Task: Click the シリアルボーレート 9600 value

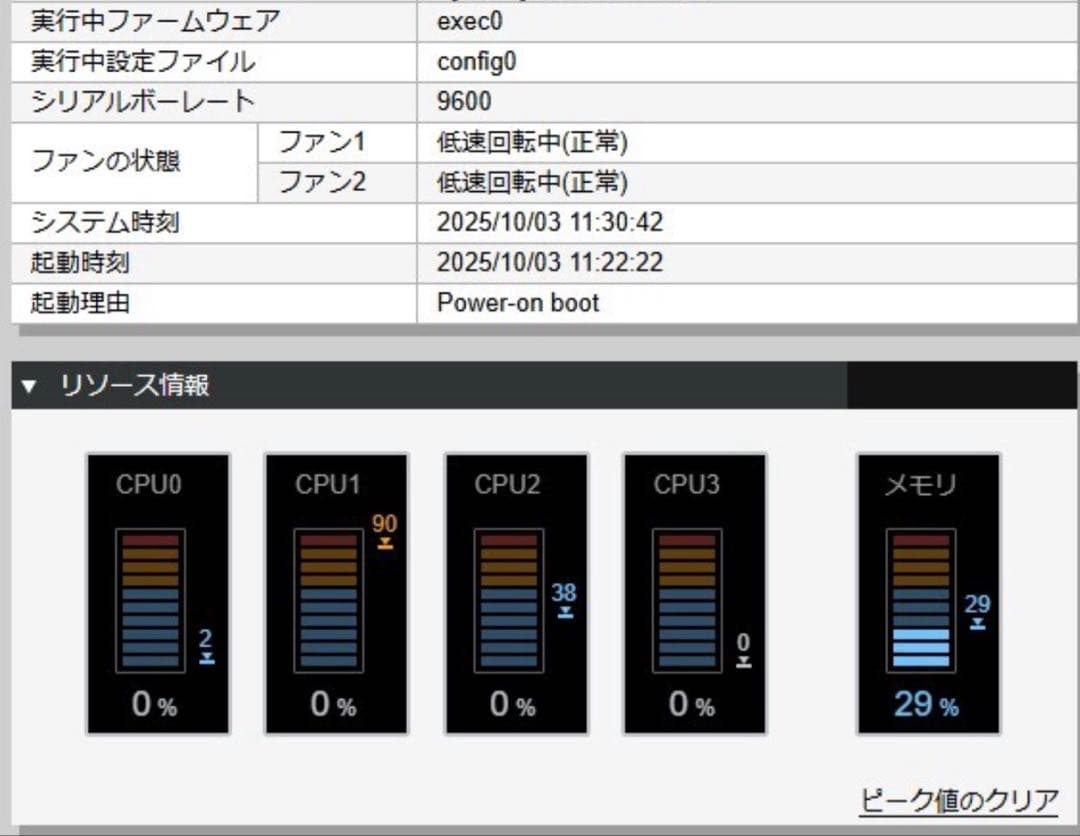Action: (462, 100)
